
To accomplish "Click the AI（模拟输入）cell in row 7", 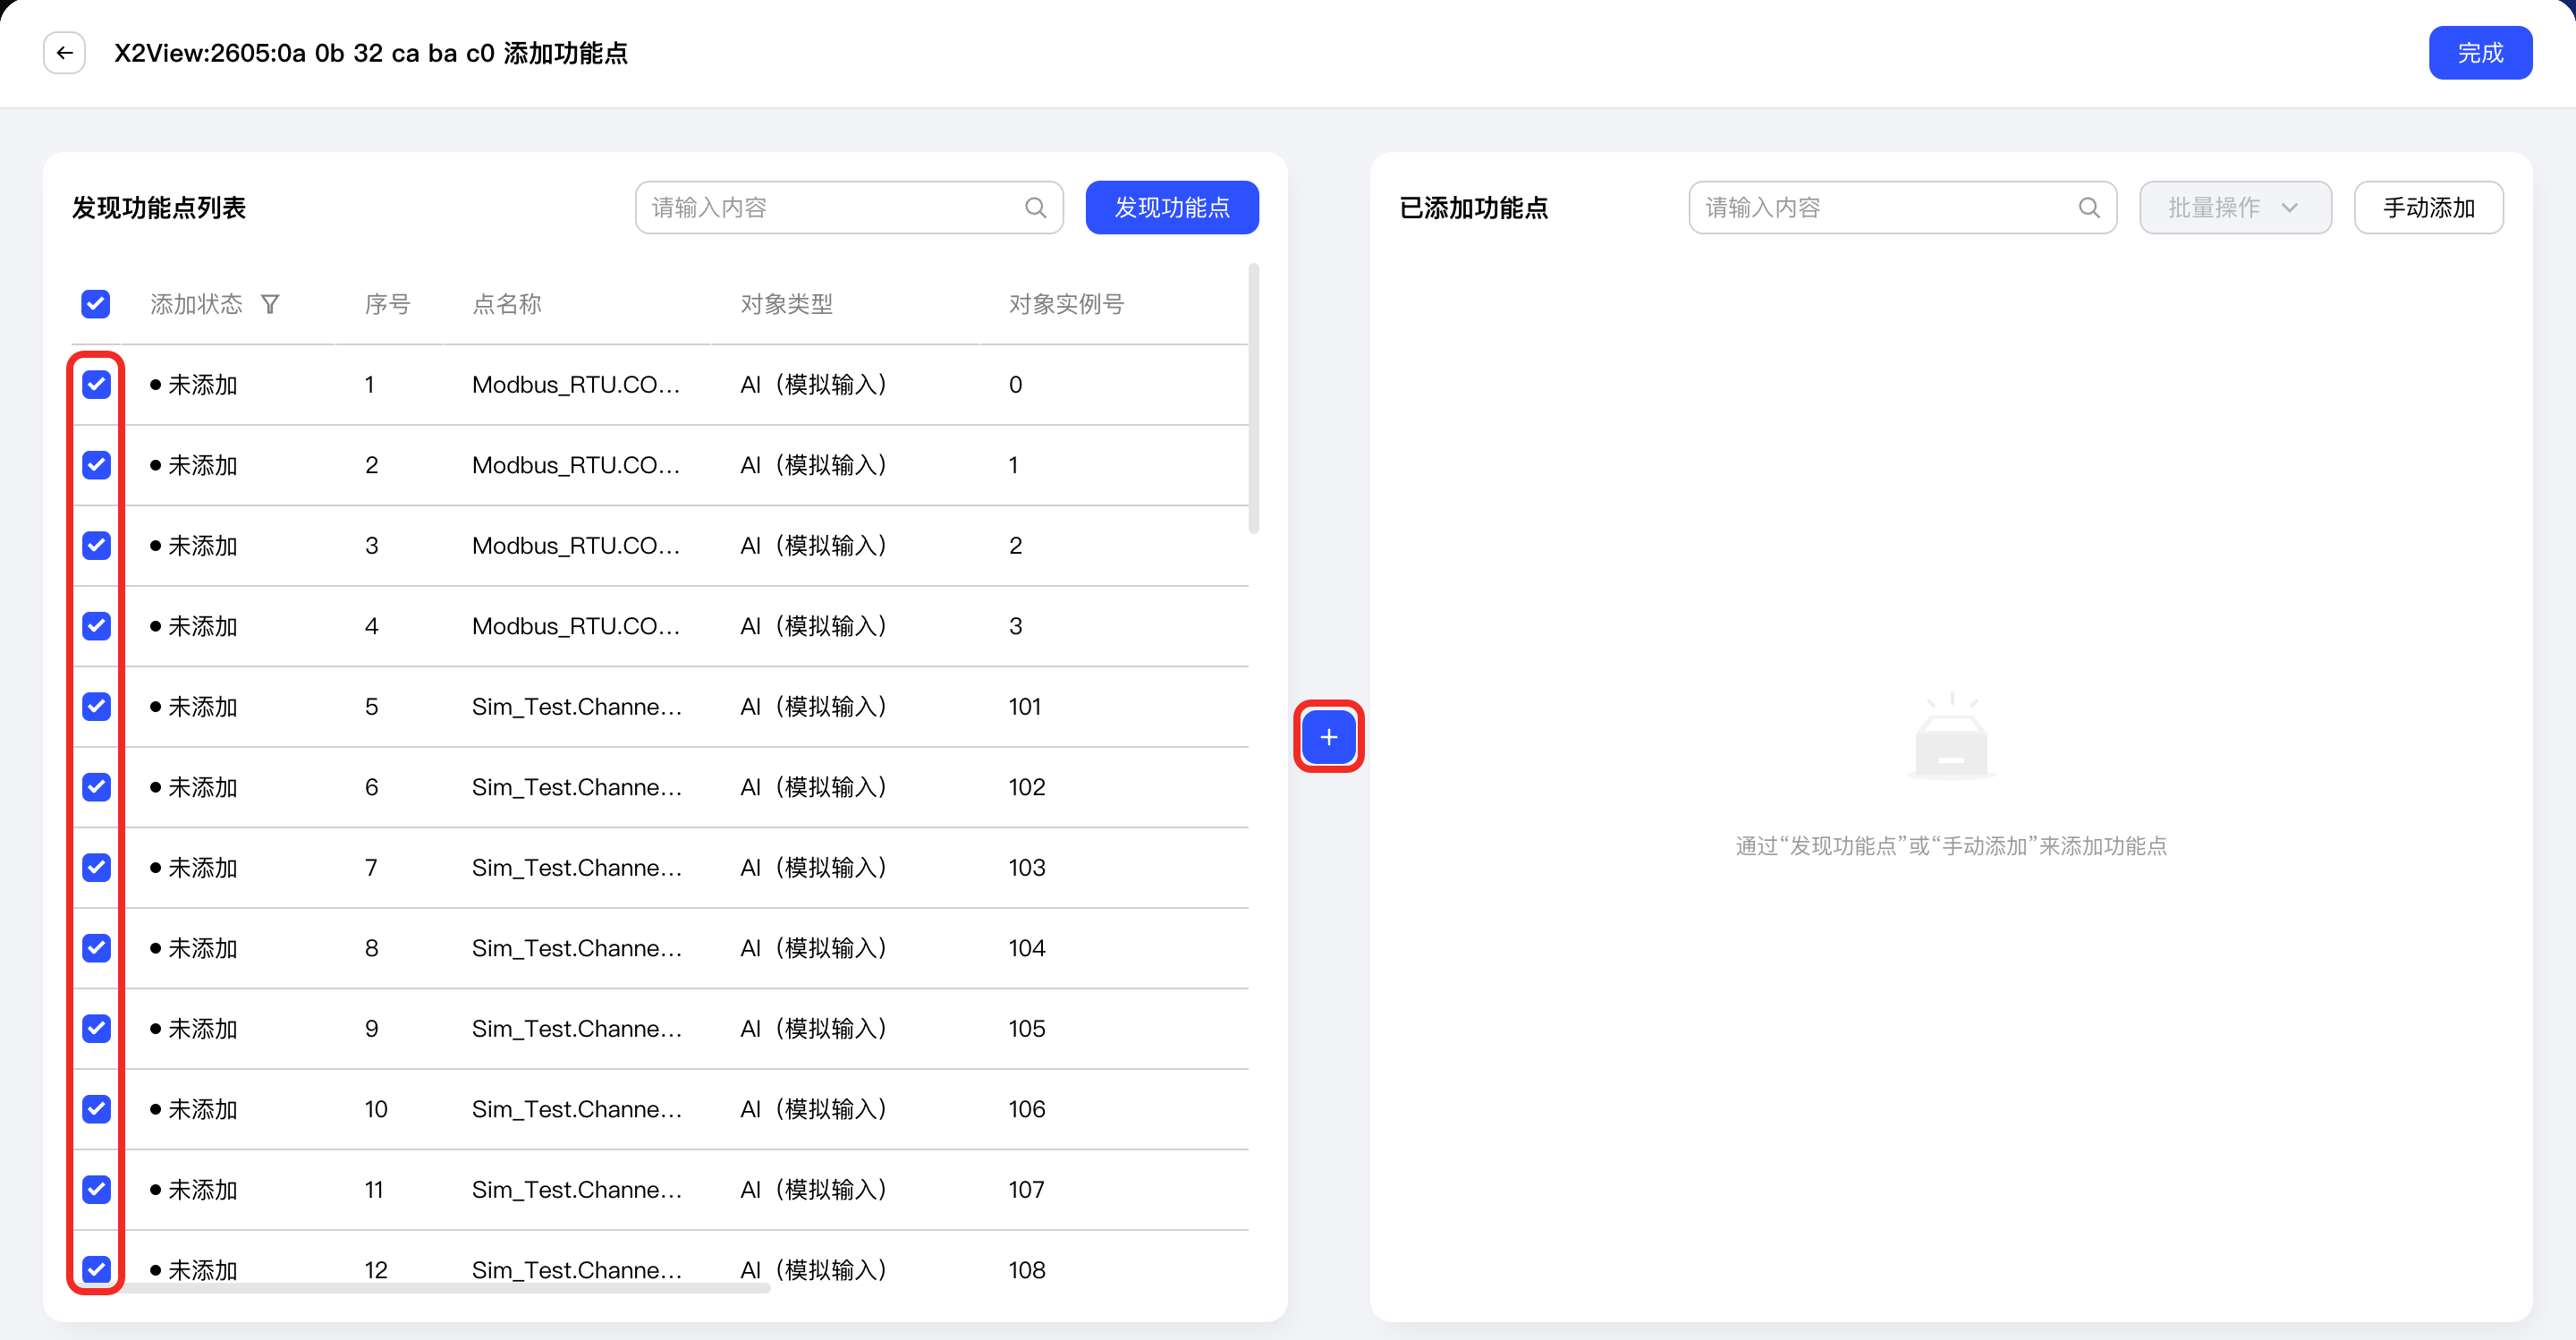I will pos(813,868).
